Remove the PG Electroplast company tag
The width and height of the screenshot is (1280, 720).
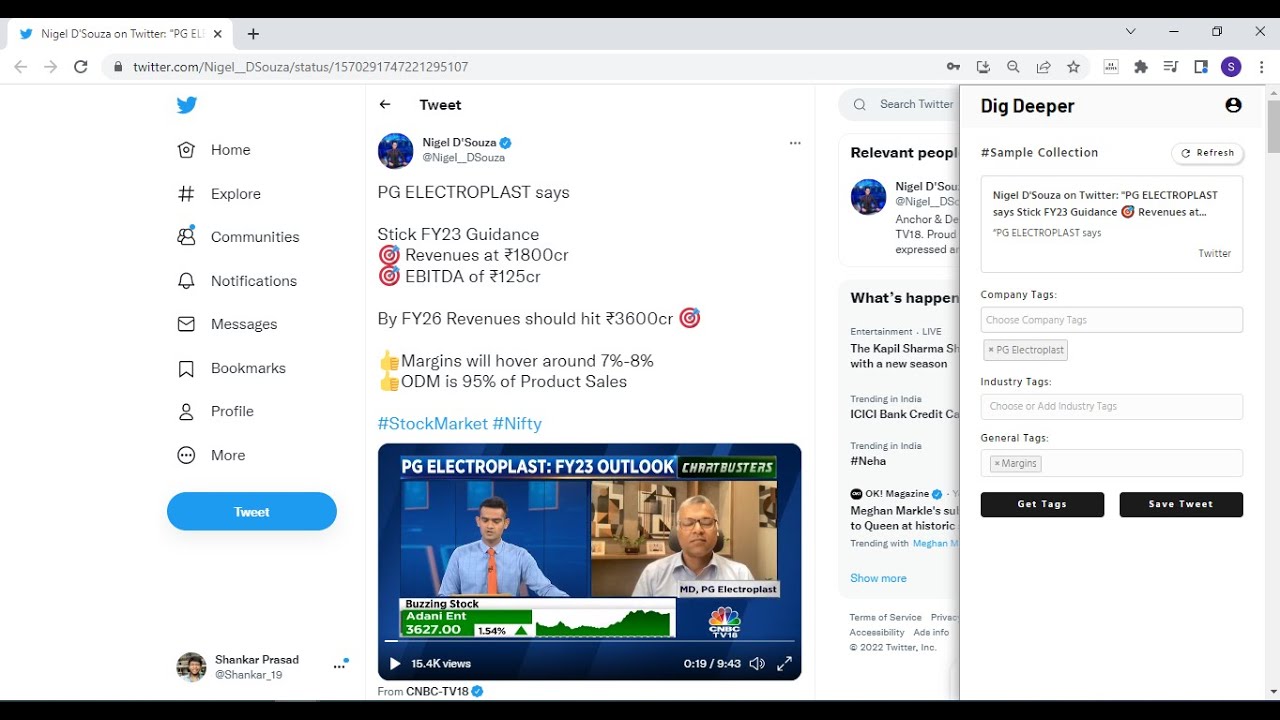coord(995,349)
